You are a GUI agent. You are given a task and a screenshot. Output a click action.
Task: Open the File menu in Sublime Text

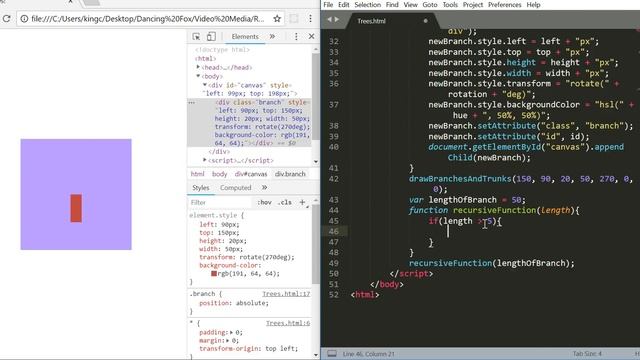click(328, 5)
